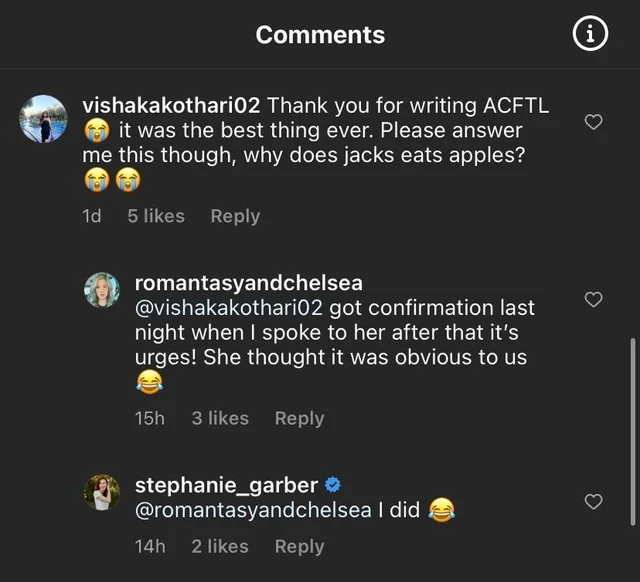View the 3 likes on romantasyandchelsea's reply
The image size is (640, 582).
[x=220, y=418]
